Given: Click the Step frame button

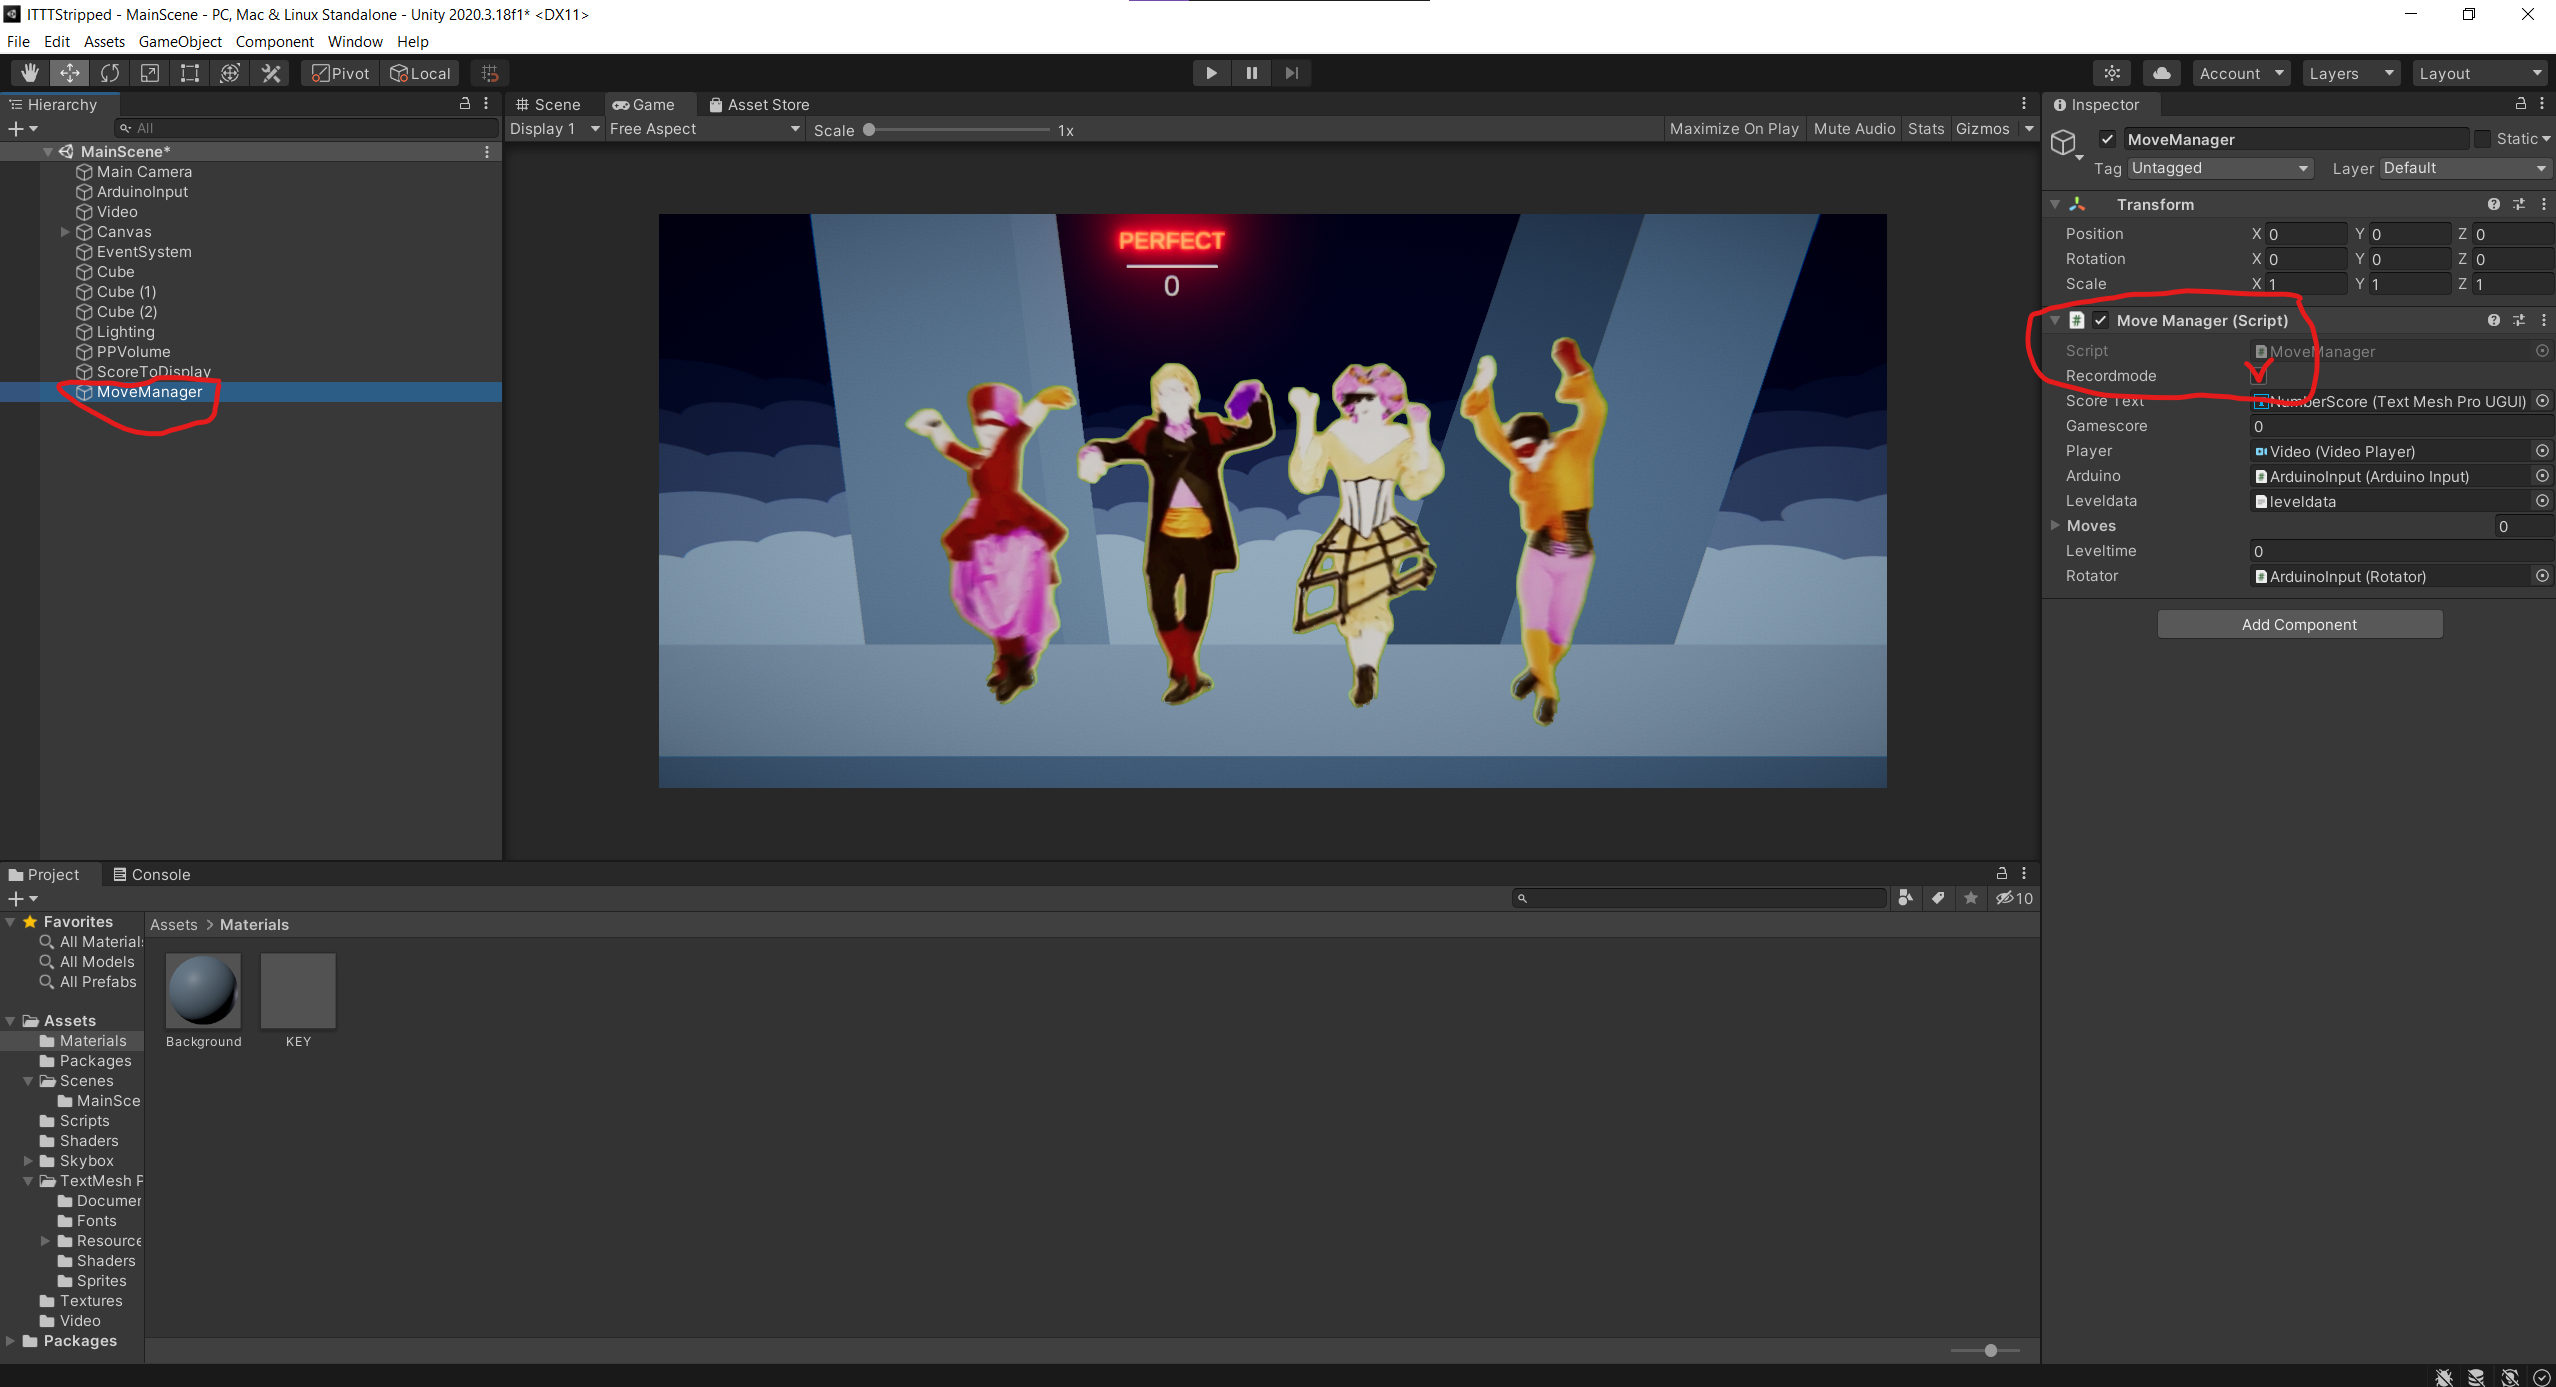Looking at the screenshot, I should [1291, 73].
